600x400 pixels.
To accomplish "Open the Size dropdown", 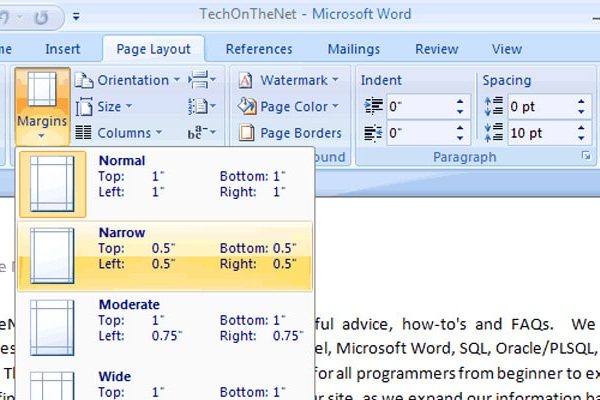I will (103, 106).
